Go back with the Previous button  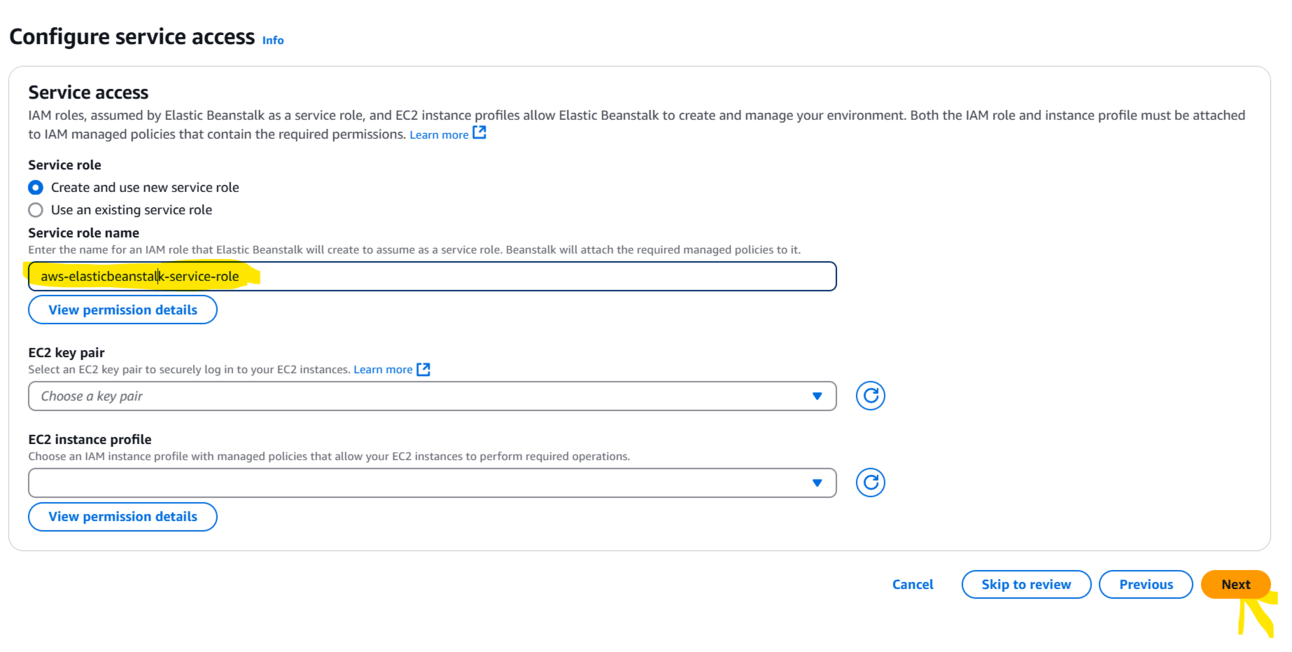(1146, 585)
